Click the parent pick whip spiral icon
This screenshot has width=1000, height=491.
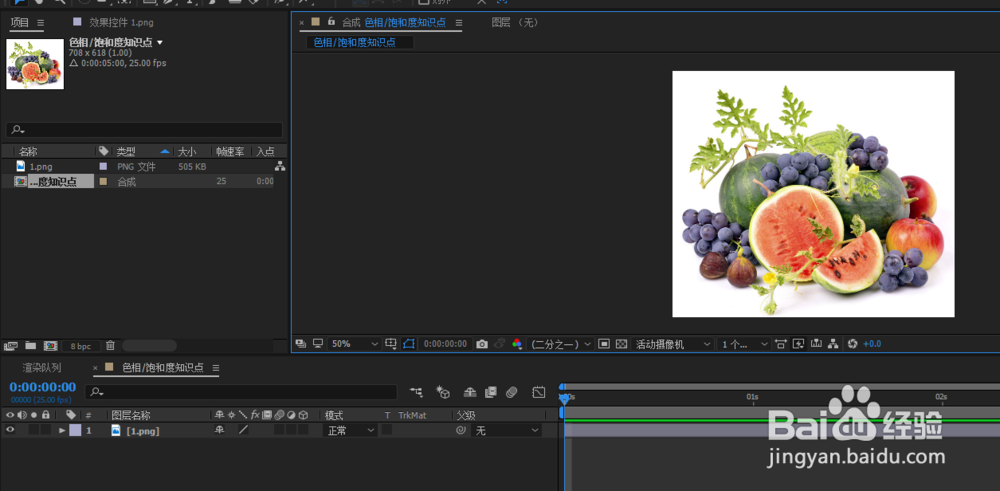(460, 430)
